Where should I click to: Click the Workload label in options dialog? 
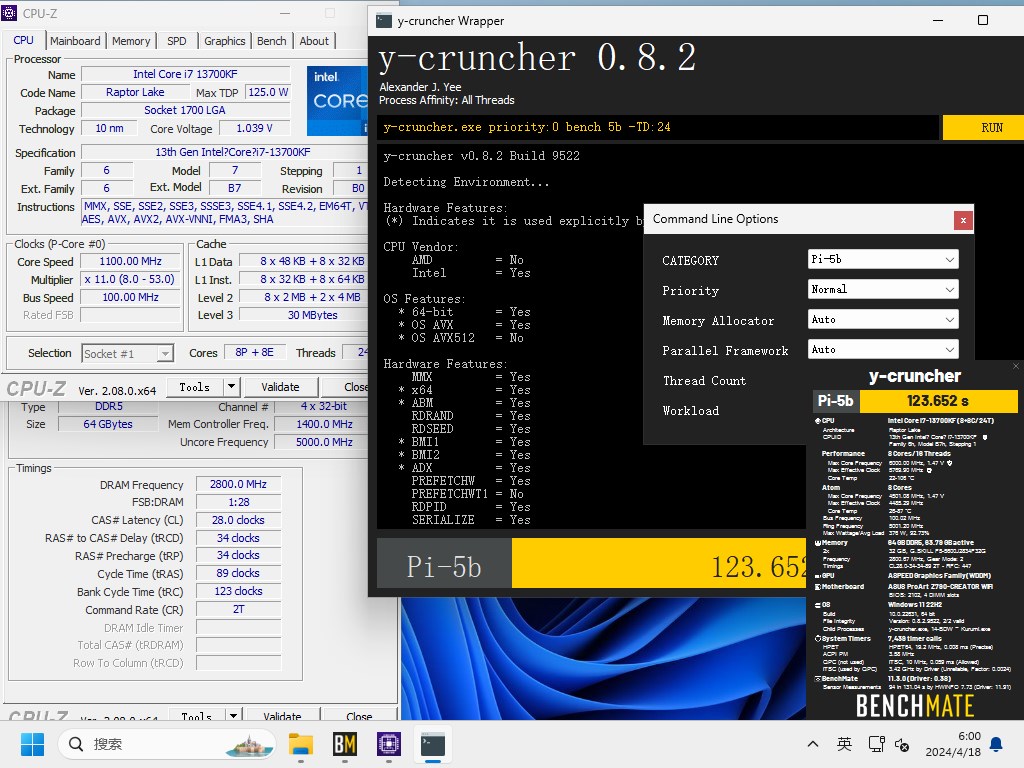[691, 411]
